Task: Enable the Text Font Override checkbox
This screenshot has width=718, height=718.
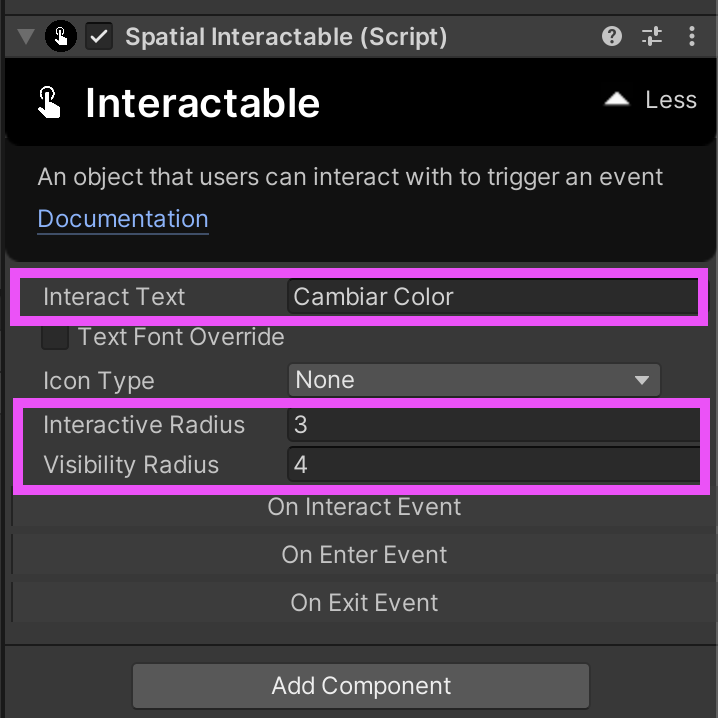Action: (x=55, y=337)
